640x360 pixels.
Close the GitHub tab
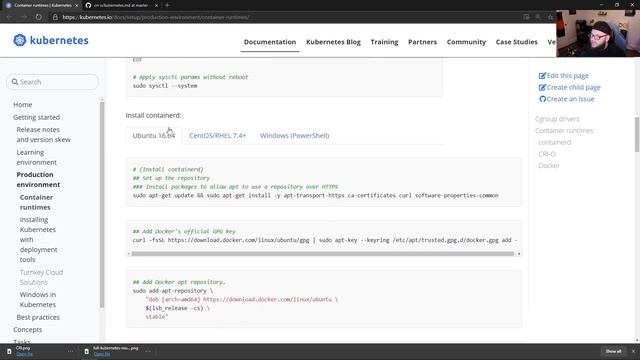coord(156,5)
